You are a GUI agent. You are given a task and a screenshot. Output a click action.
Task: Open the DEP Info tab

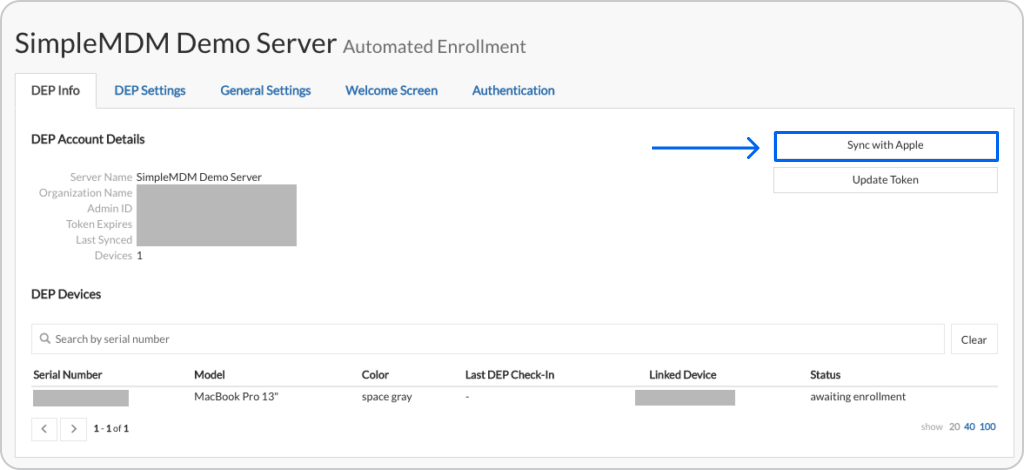tap(56, 91)
